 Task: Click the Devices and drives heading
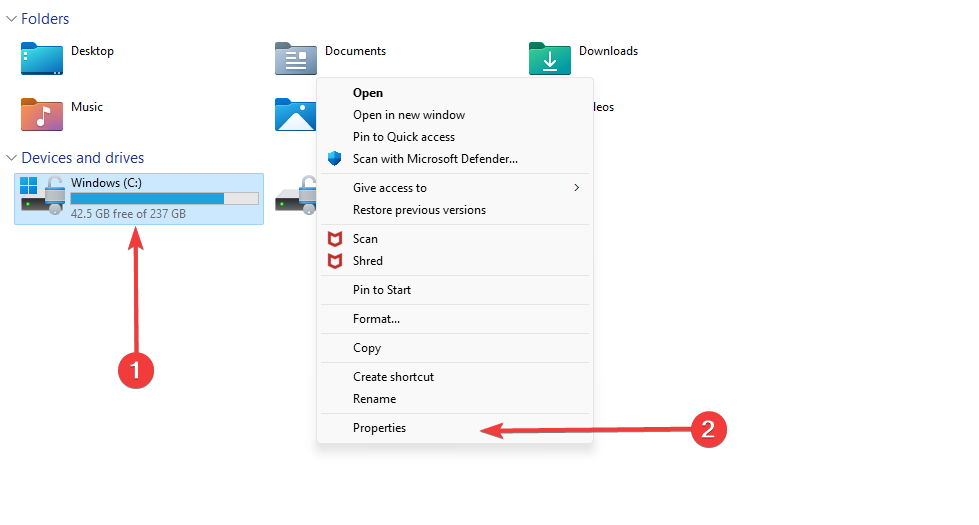tap(82, 157)
